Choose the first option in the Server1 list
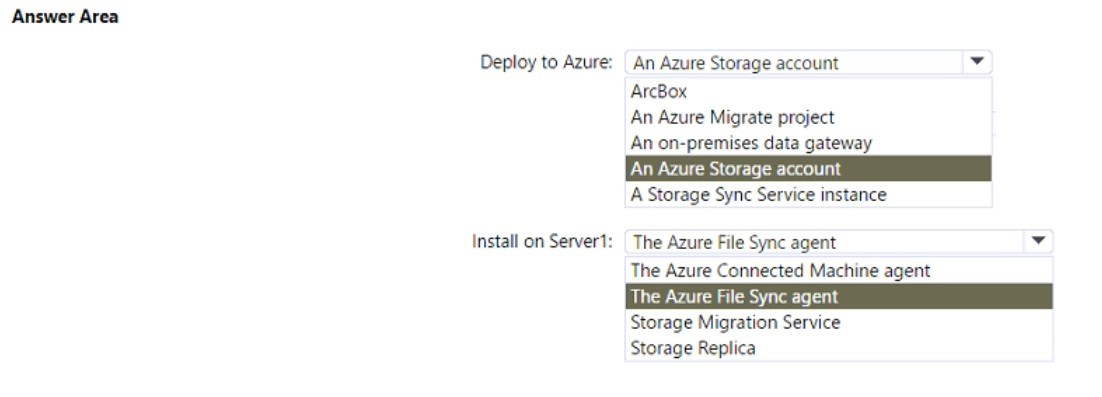The width and height of the screenshot is (1102, 397). pos(839,271)
